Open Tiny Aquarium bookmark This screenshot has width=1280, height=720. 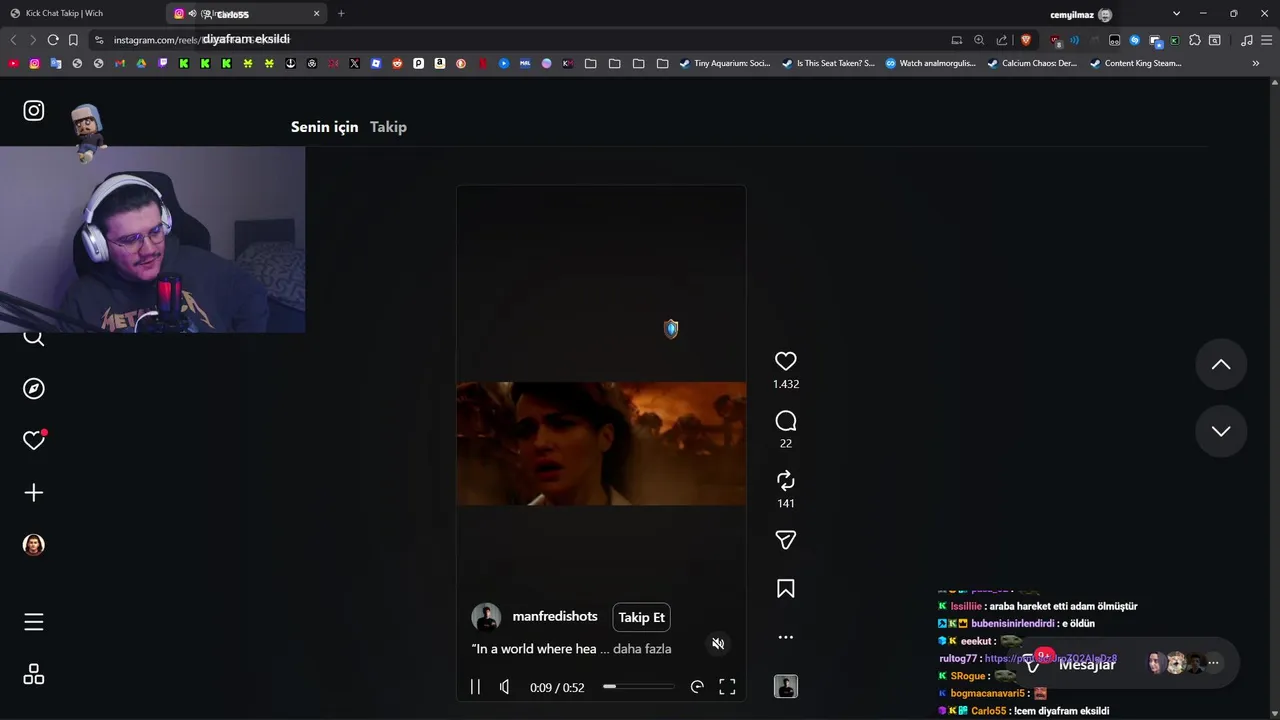725,63
